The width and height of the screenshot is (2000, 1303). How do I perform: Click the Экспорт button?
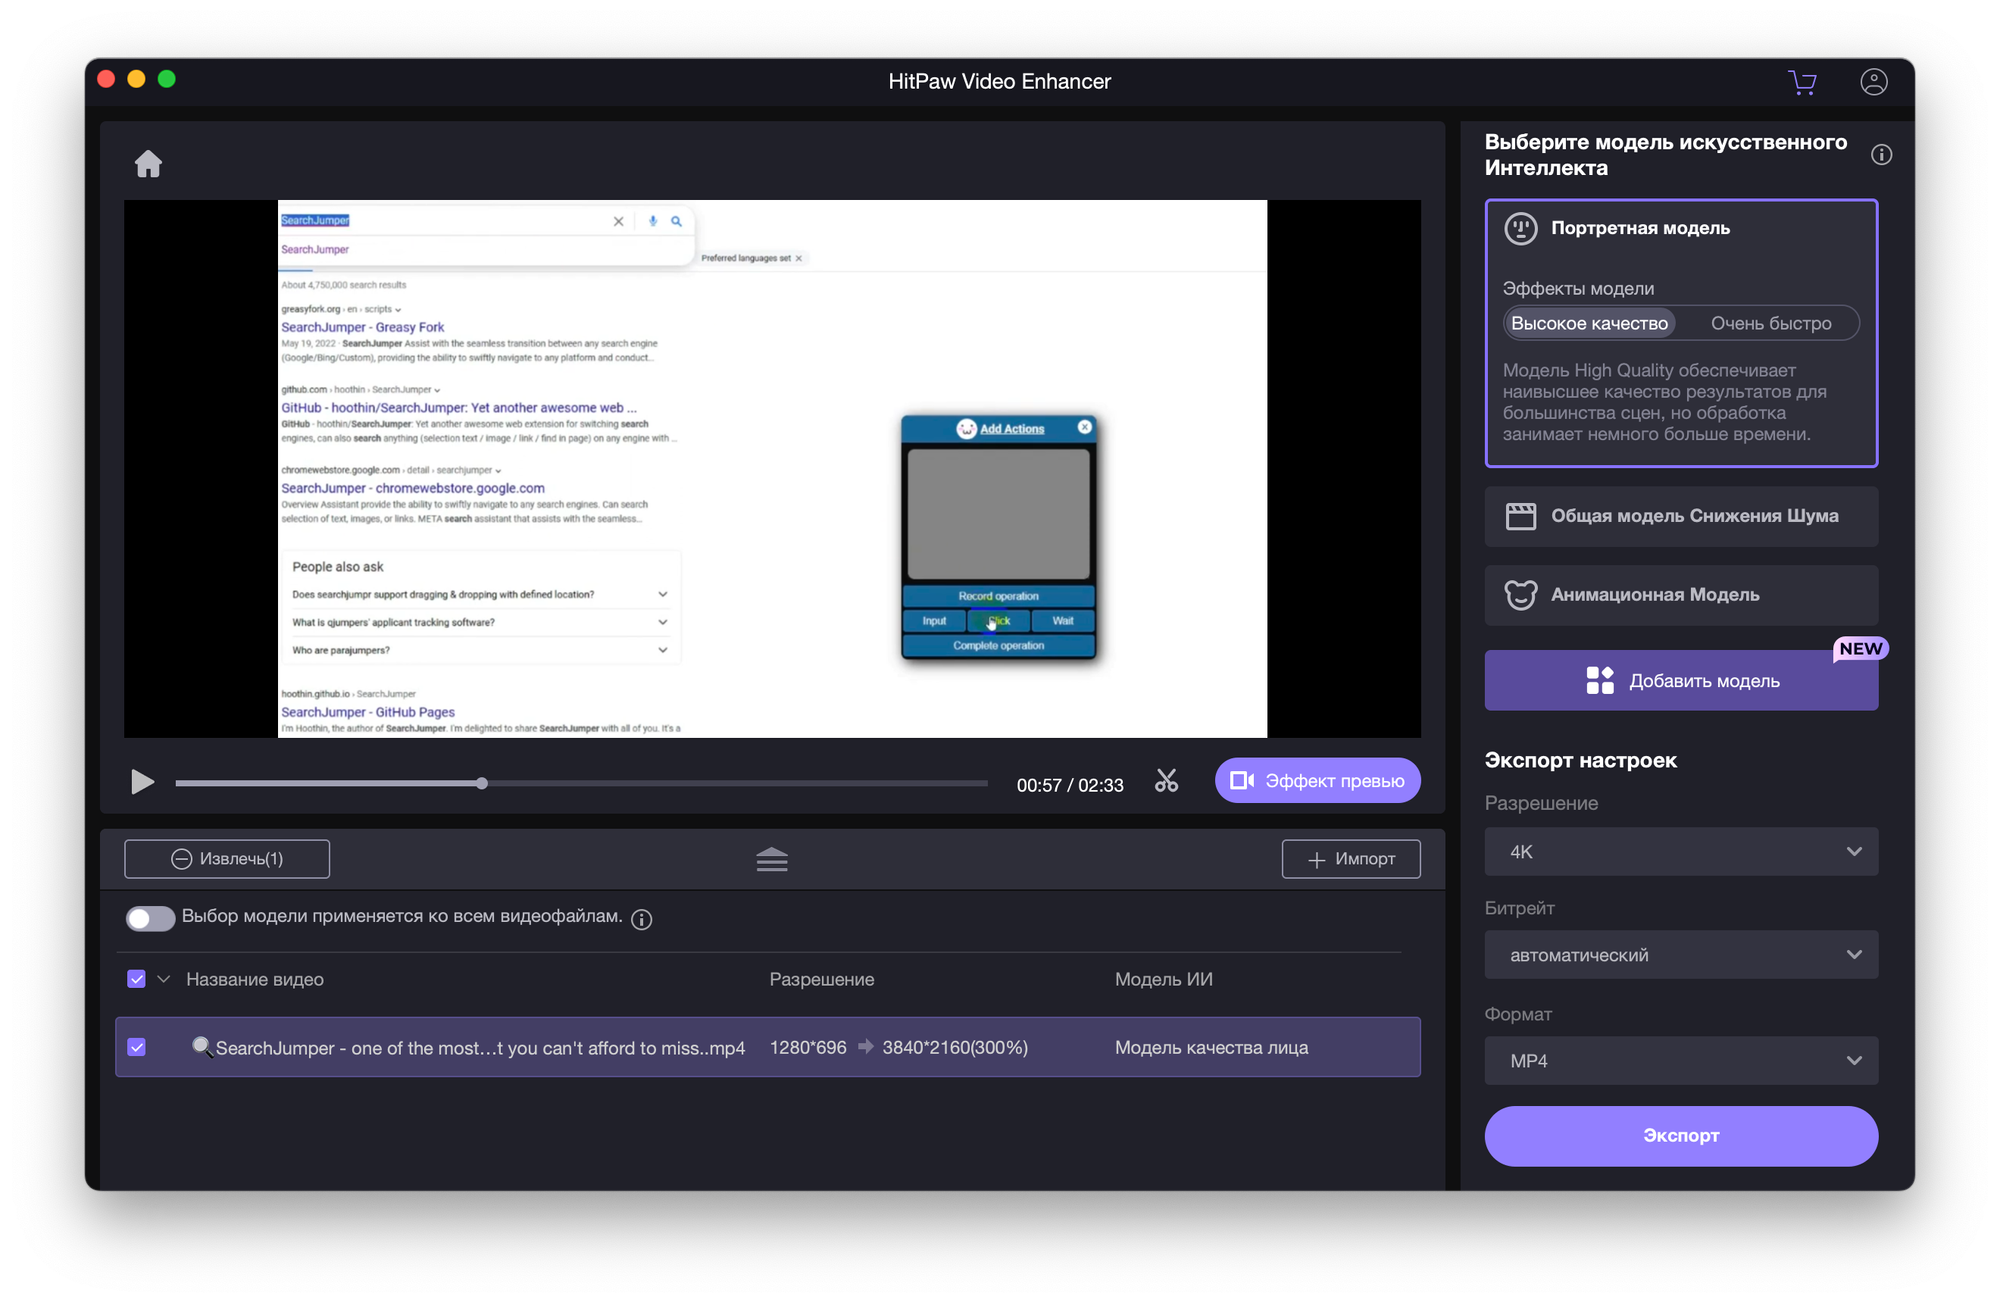pyautogui.click(x=1680, y=1136)
